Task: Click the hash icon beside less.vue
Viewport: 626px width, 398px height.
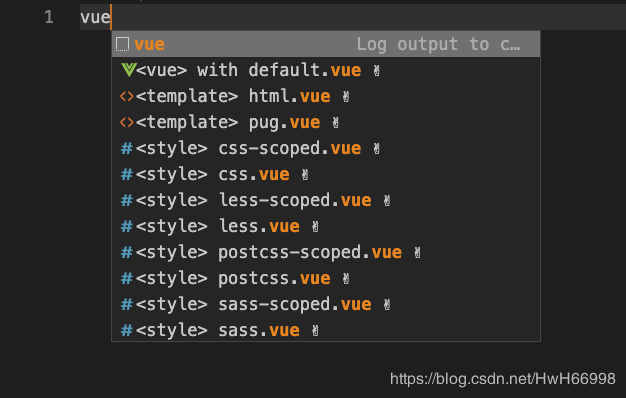Action: (127, 226)
